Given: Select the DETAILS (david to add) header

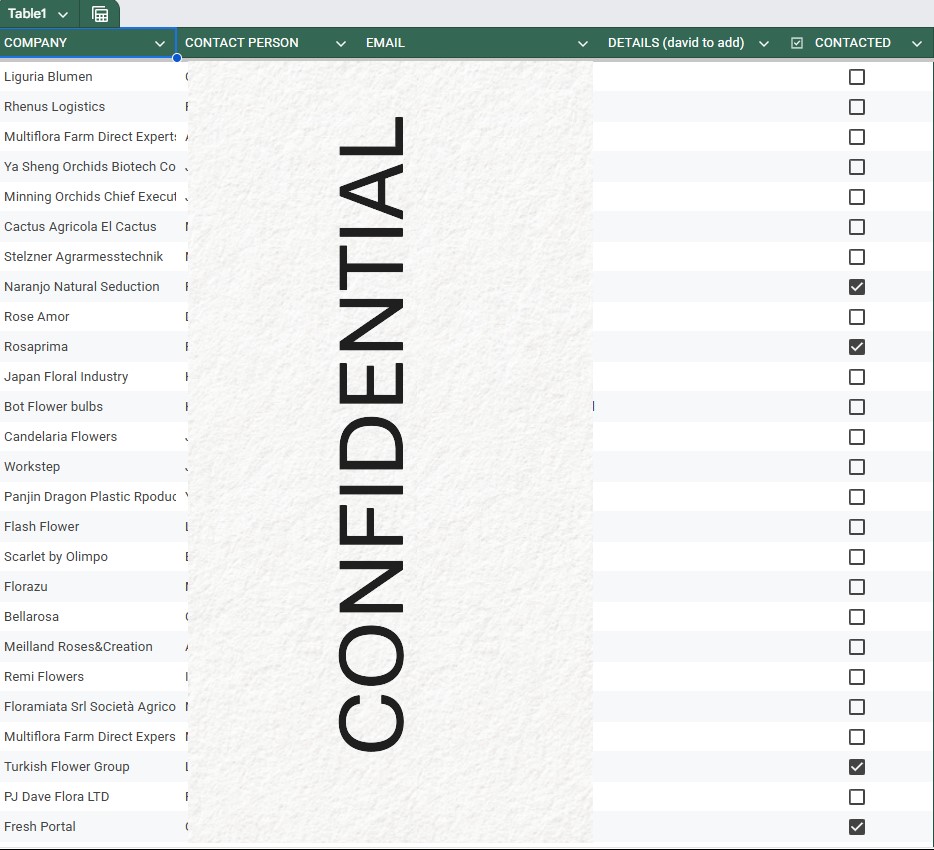Looking at the screenshot, I should (x=689, y=43).
